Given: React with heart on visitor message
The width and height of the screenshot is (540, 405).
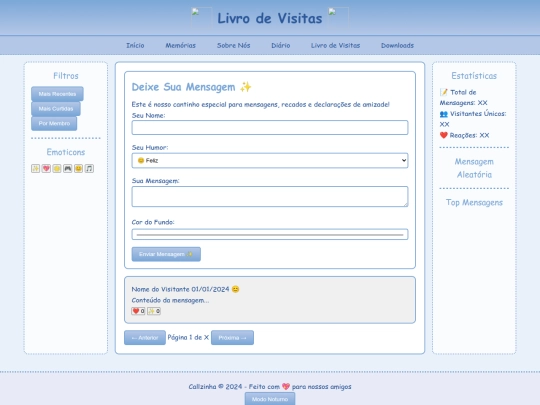Looking at the screenshot, I should pos(138,311).
